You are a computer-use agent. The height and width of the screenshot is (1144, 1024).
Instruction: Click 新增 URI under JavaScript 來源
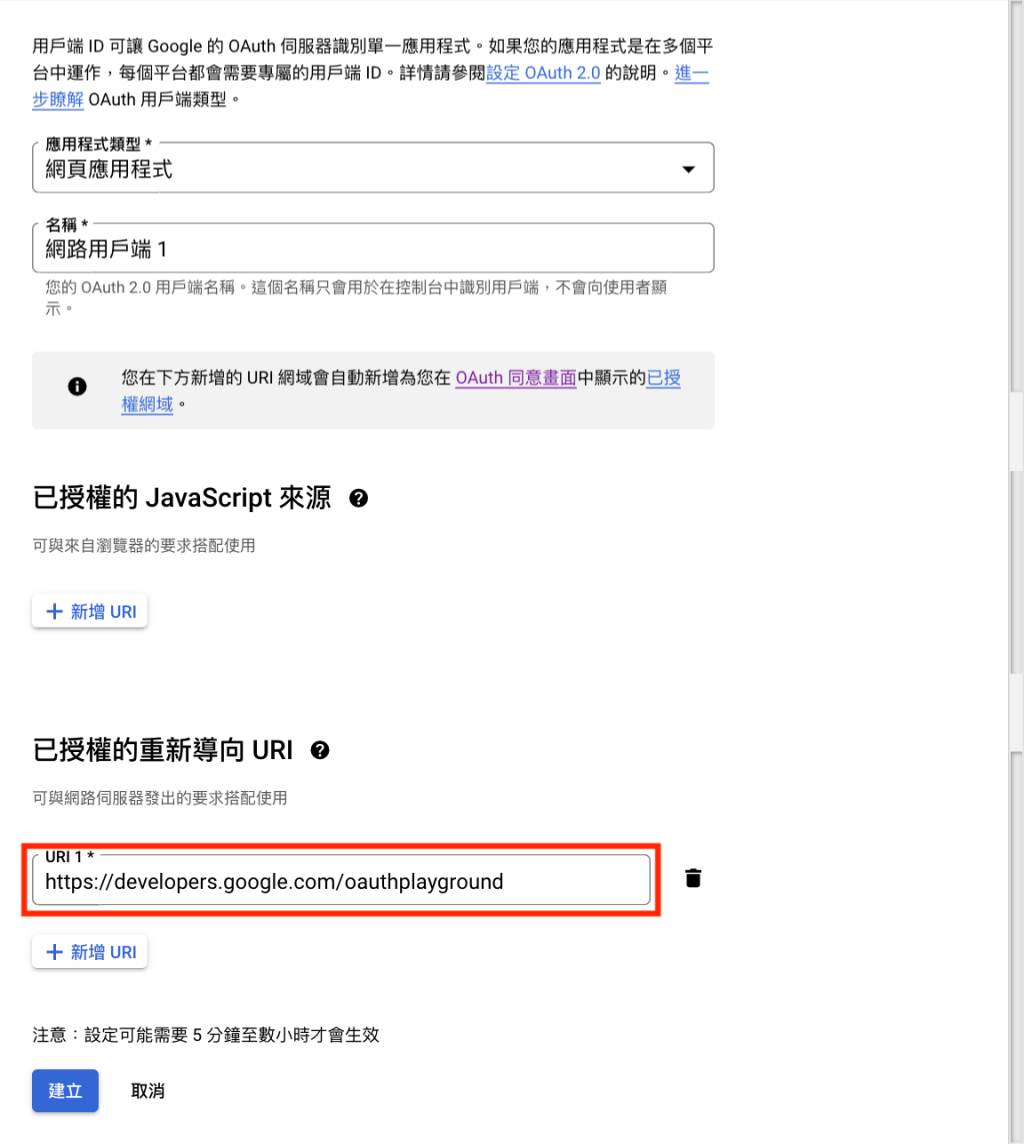point(90,611)
